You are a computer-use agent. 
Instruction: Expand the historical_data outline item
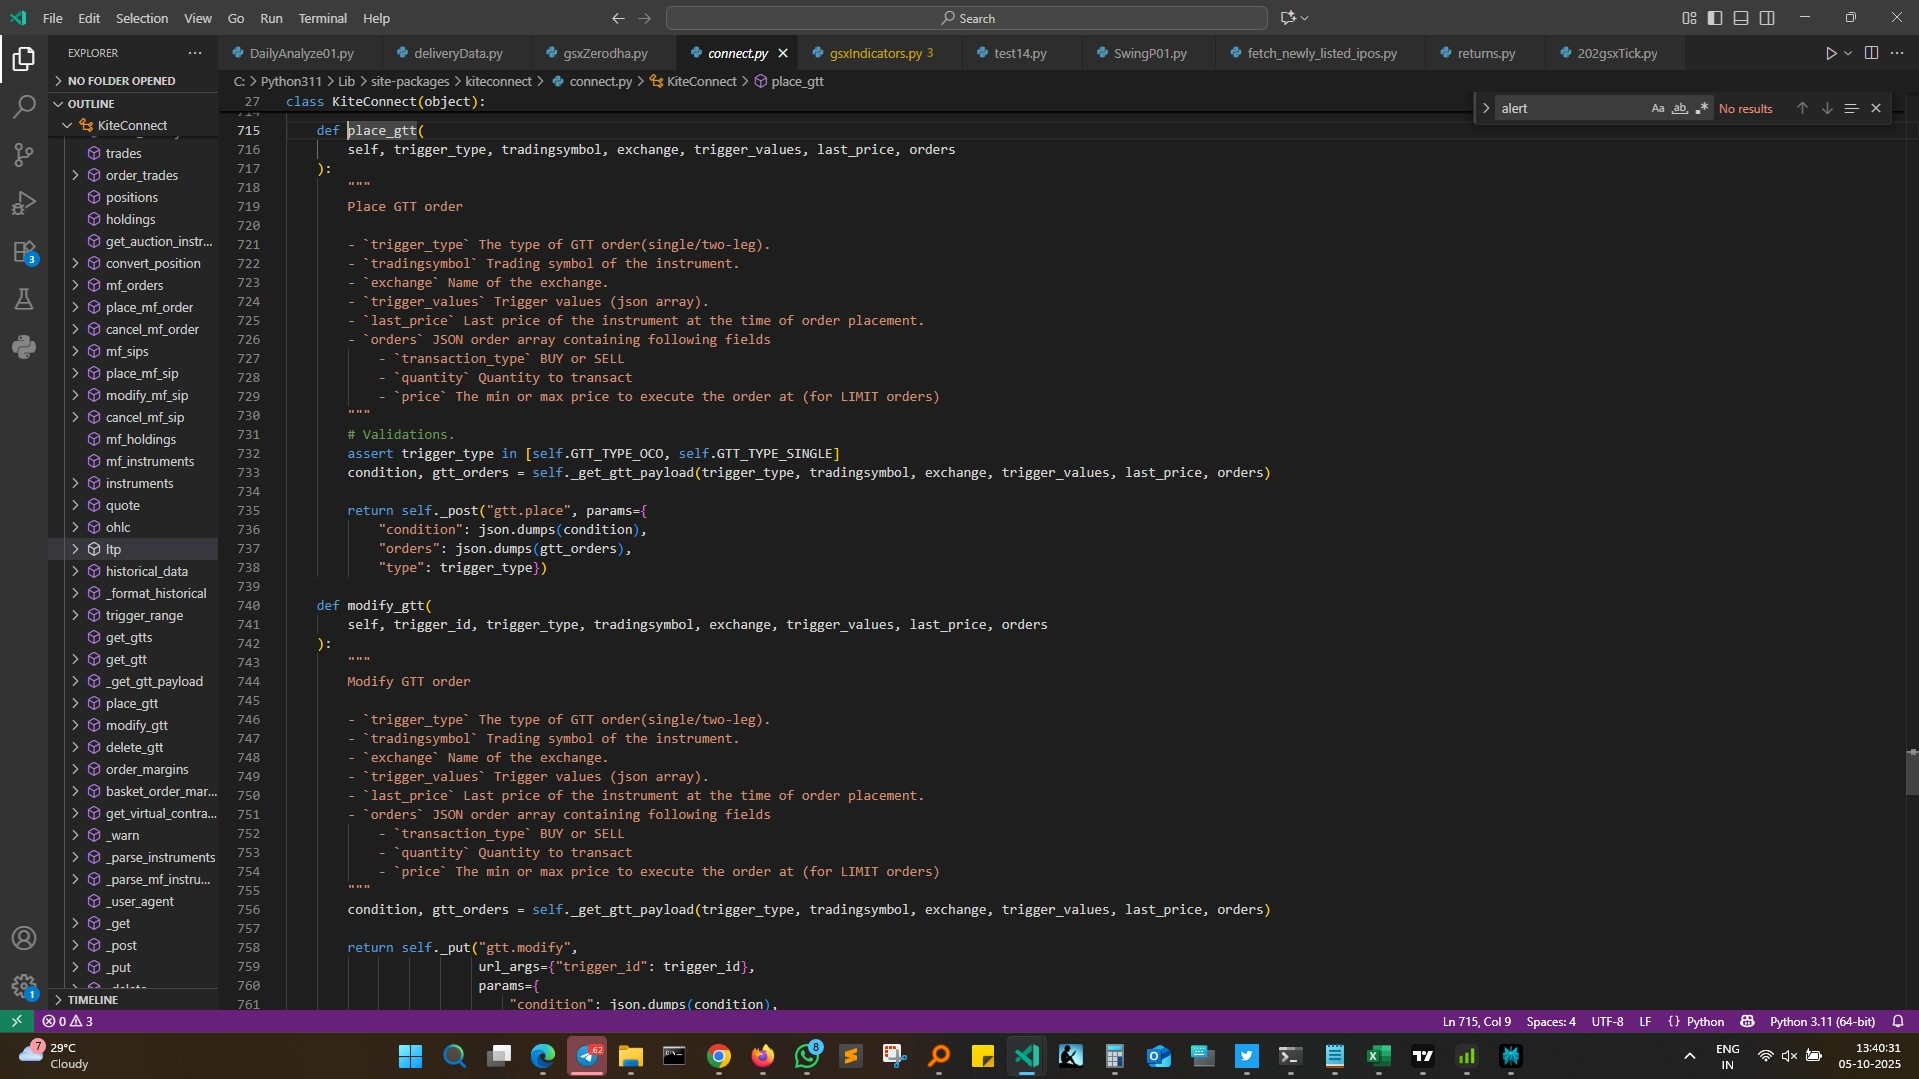tap(75, 571)
